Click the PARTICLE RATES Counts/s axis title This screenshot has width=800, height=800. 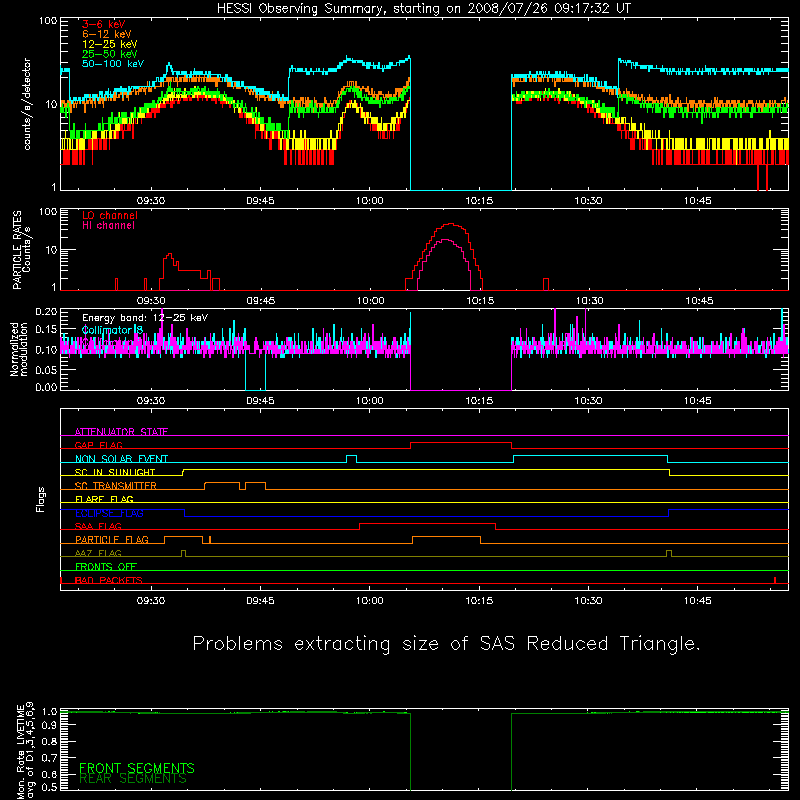(x=21, y=250)
